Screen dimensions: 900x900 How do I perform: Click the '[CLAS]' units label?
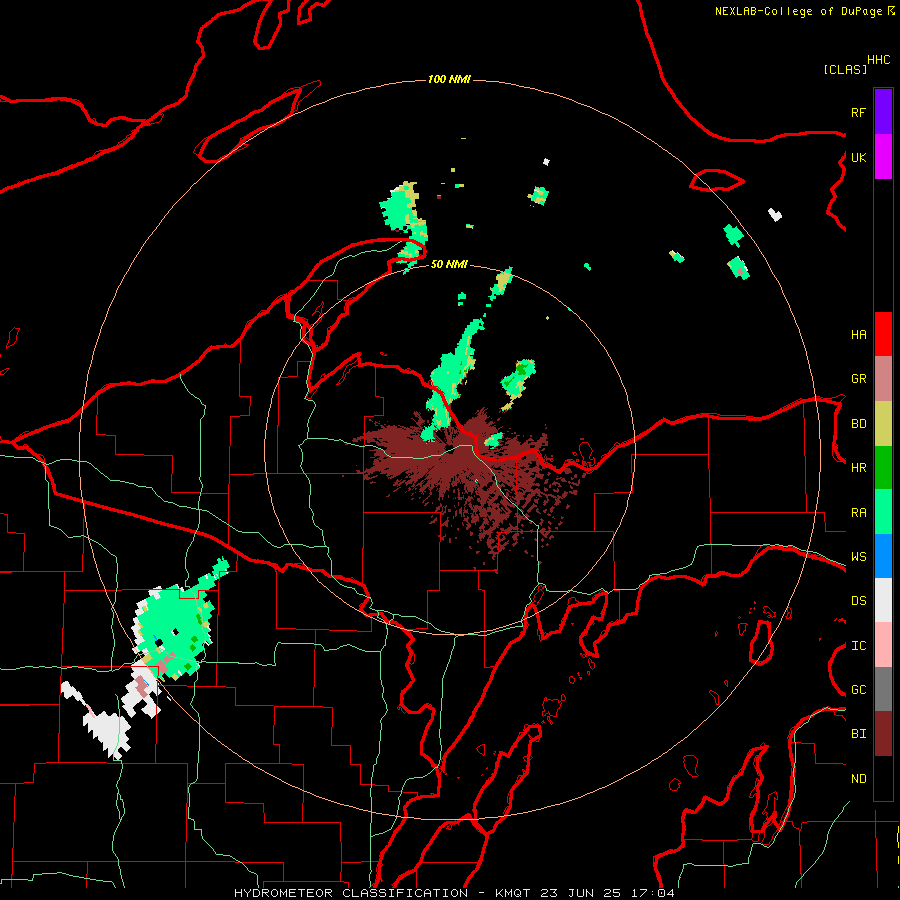click(845, 69)
